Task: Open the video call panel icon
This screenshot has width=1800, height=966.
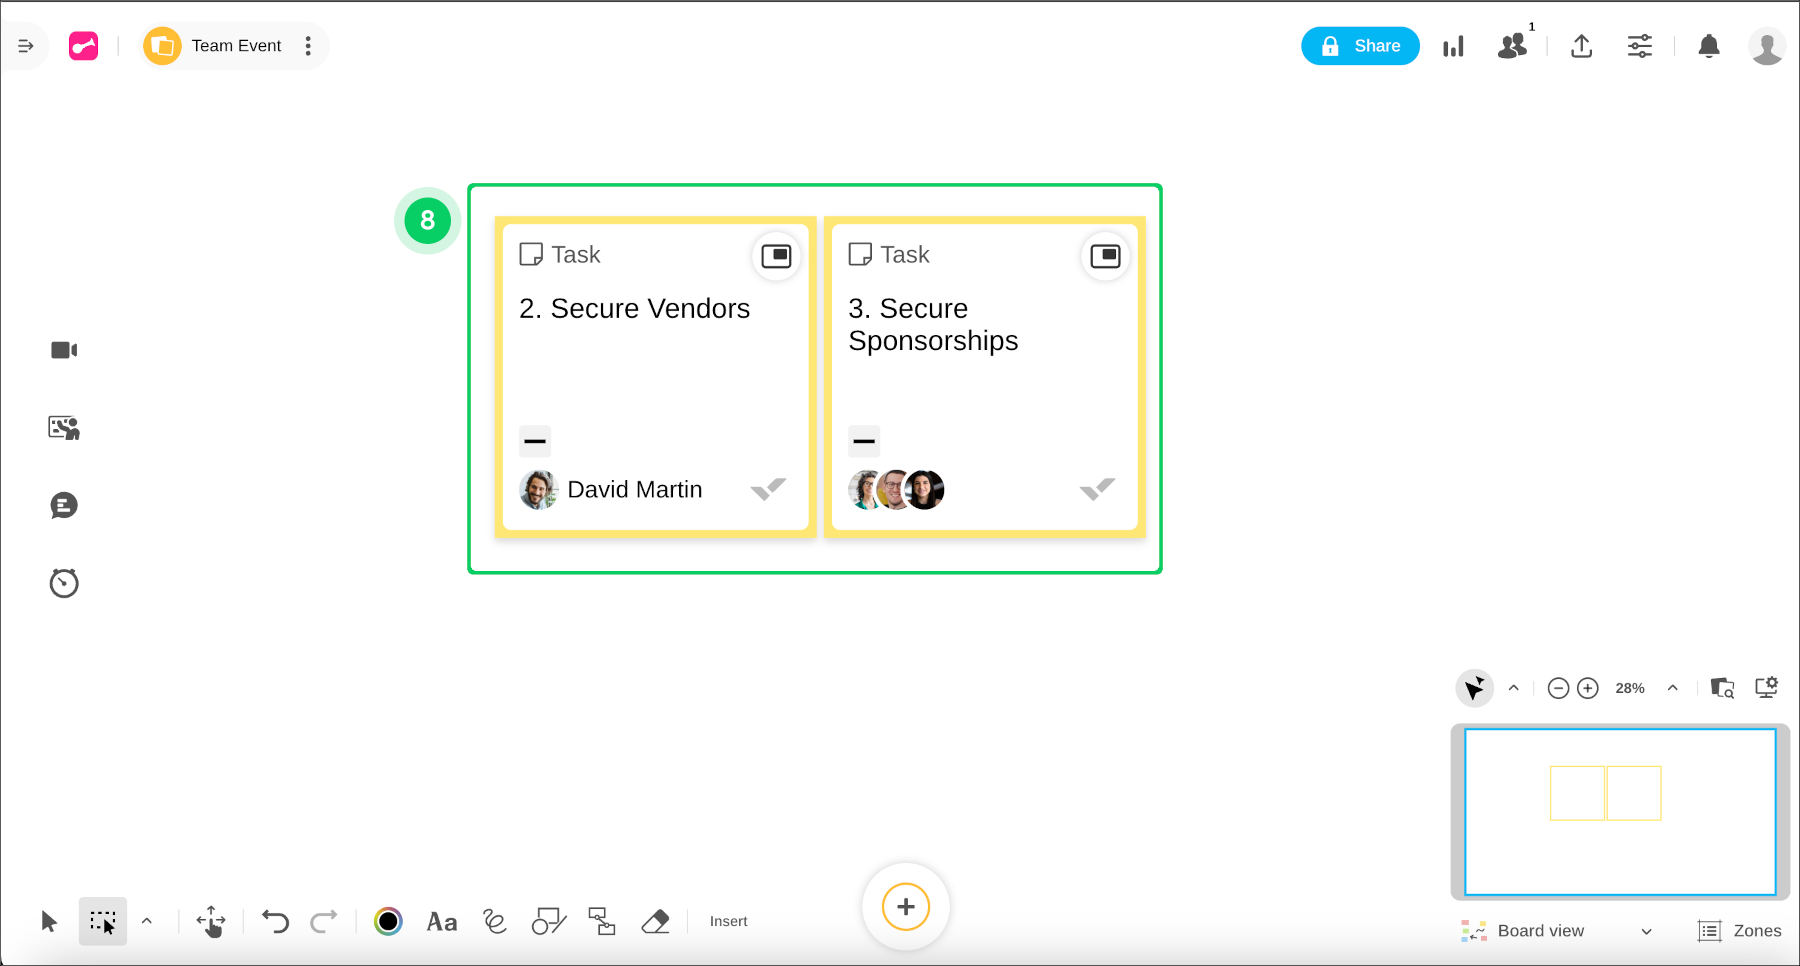Action: (64, 350)
